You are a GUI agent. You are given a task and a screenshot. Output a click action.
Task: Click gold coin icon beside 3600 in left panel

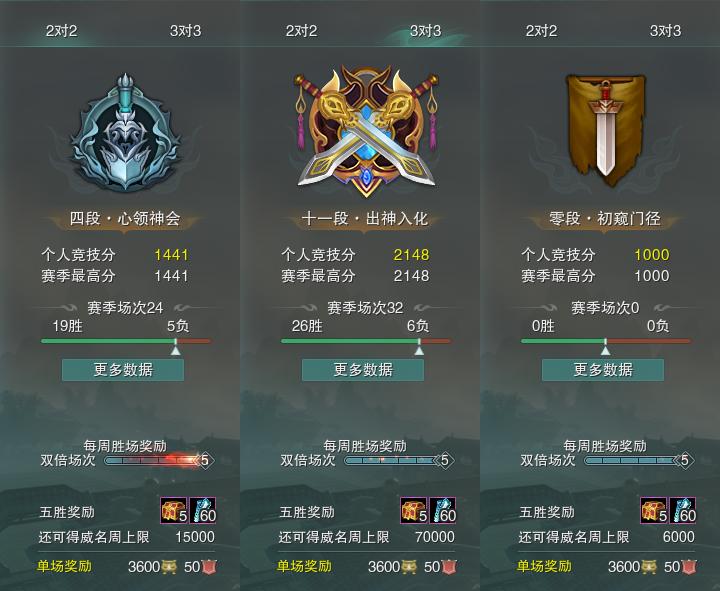point(168,567)
